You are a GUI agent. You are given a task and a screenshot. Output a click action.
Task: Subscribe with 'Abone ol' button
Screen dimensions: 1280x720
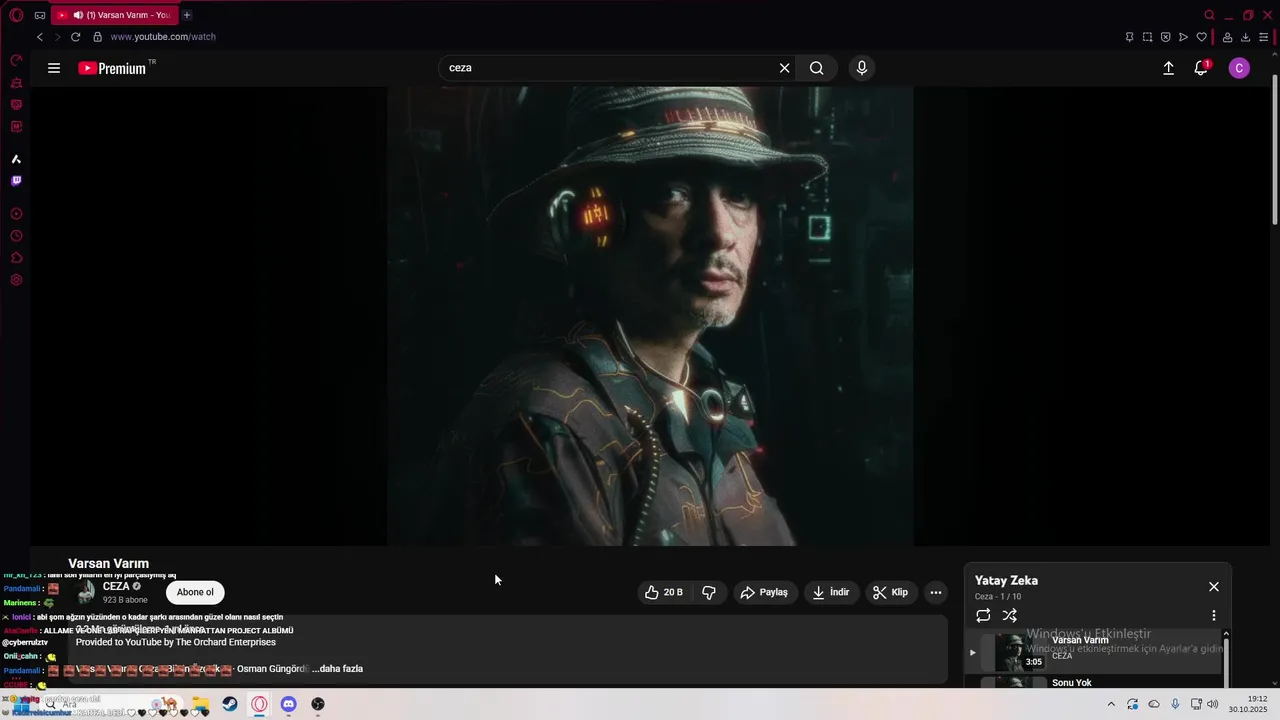195,592
